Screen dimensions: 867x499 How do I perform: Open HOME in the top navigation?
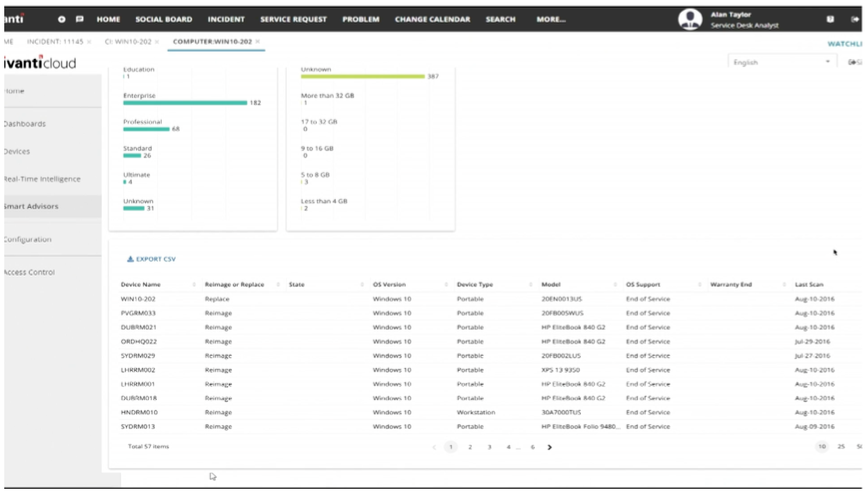(108, 19)
